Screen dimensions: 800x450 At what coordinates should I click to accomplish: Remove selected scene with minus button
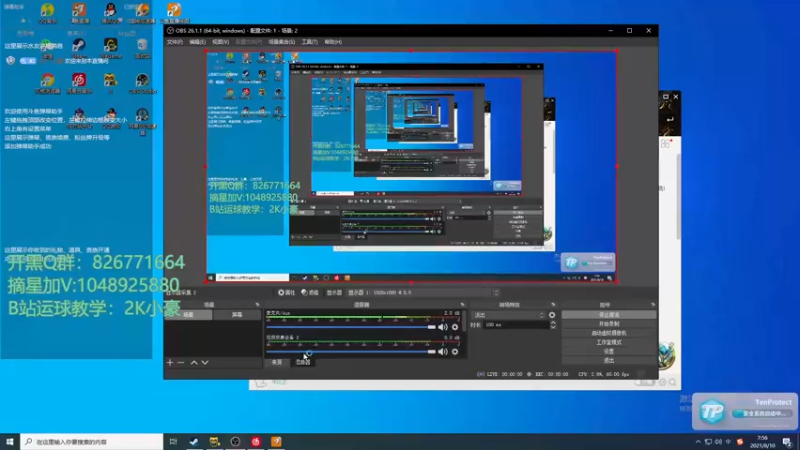pos(181,362)
